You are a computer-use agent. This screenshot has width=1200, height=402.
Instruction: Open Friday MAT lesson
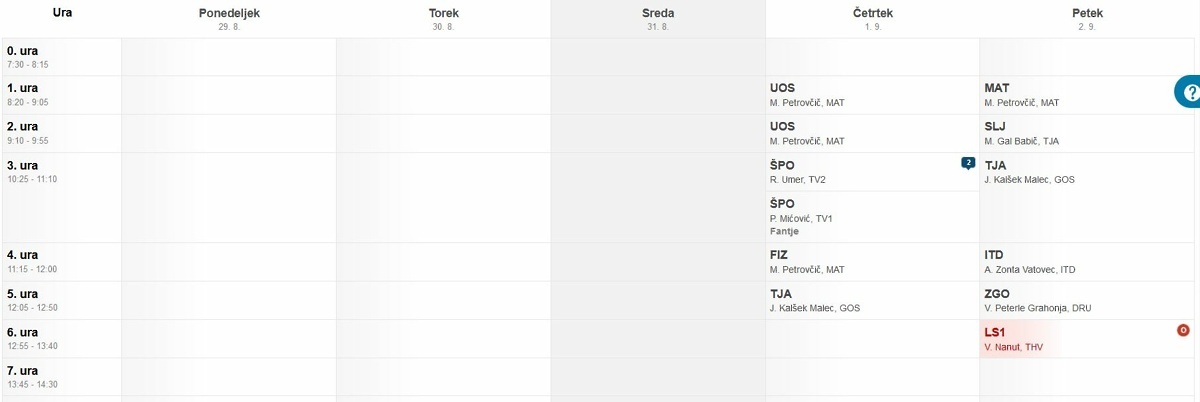coord(1090,95)
